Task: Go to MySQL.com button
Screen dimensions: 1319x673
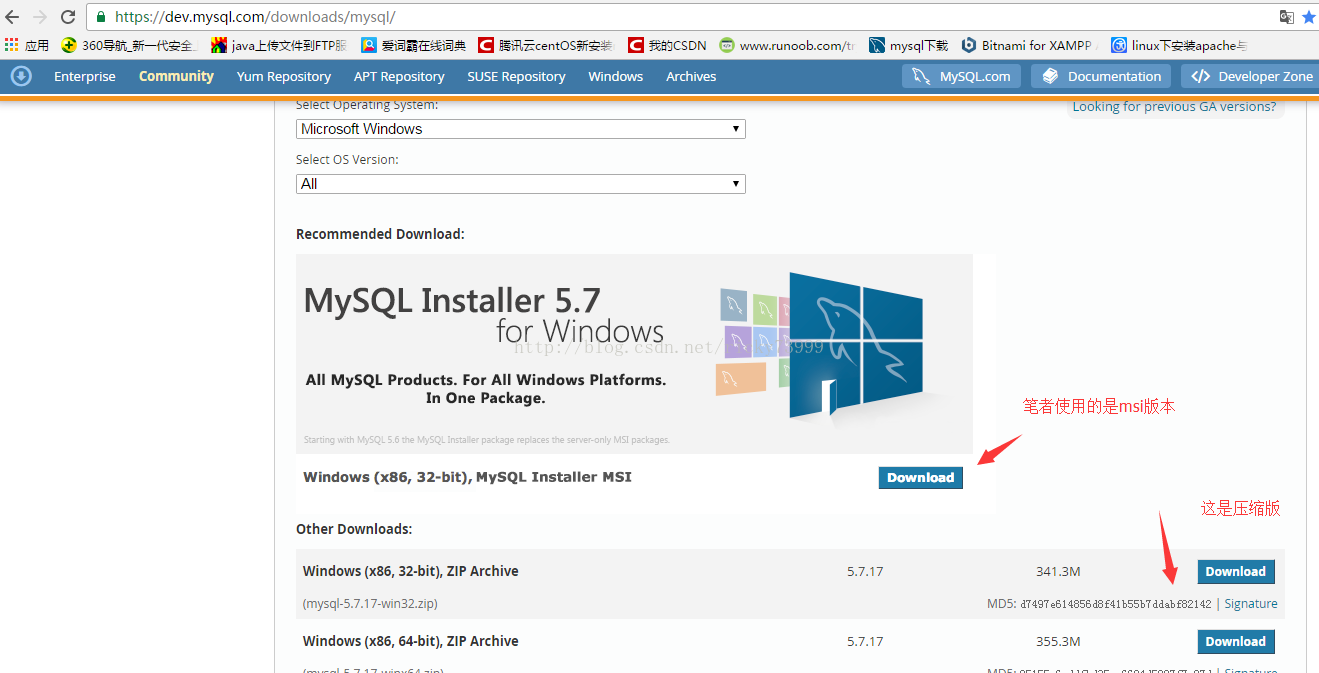Action: [961, 76]
